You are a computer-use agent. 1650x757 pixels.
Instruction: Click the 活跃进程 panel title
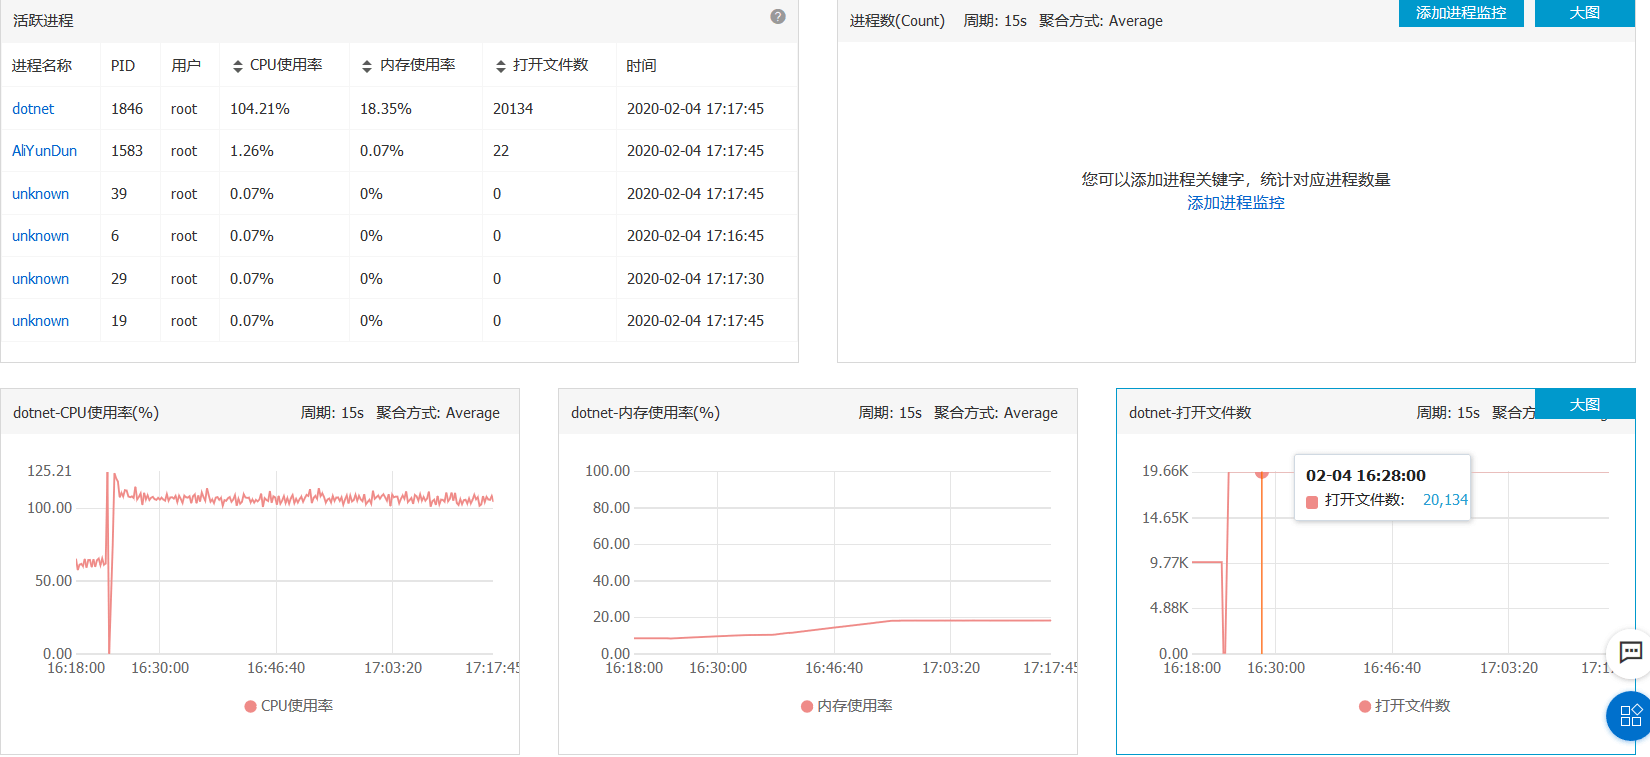tap(43, 21)
